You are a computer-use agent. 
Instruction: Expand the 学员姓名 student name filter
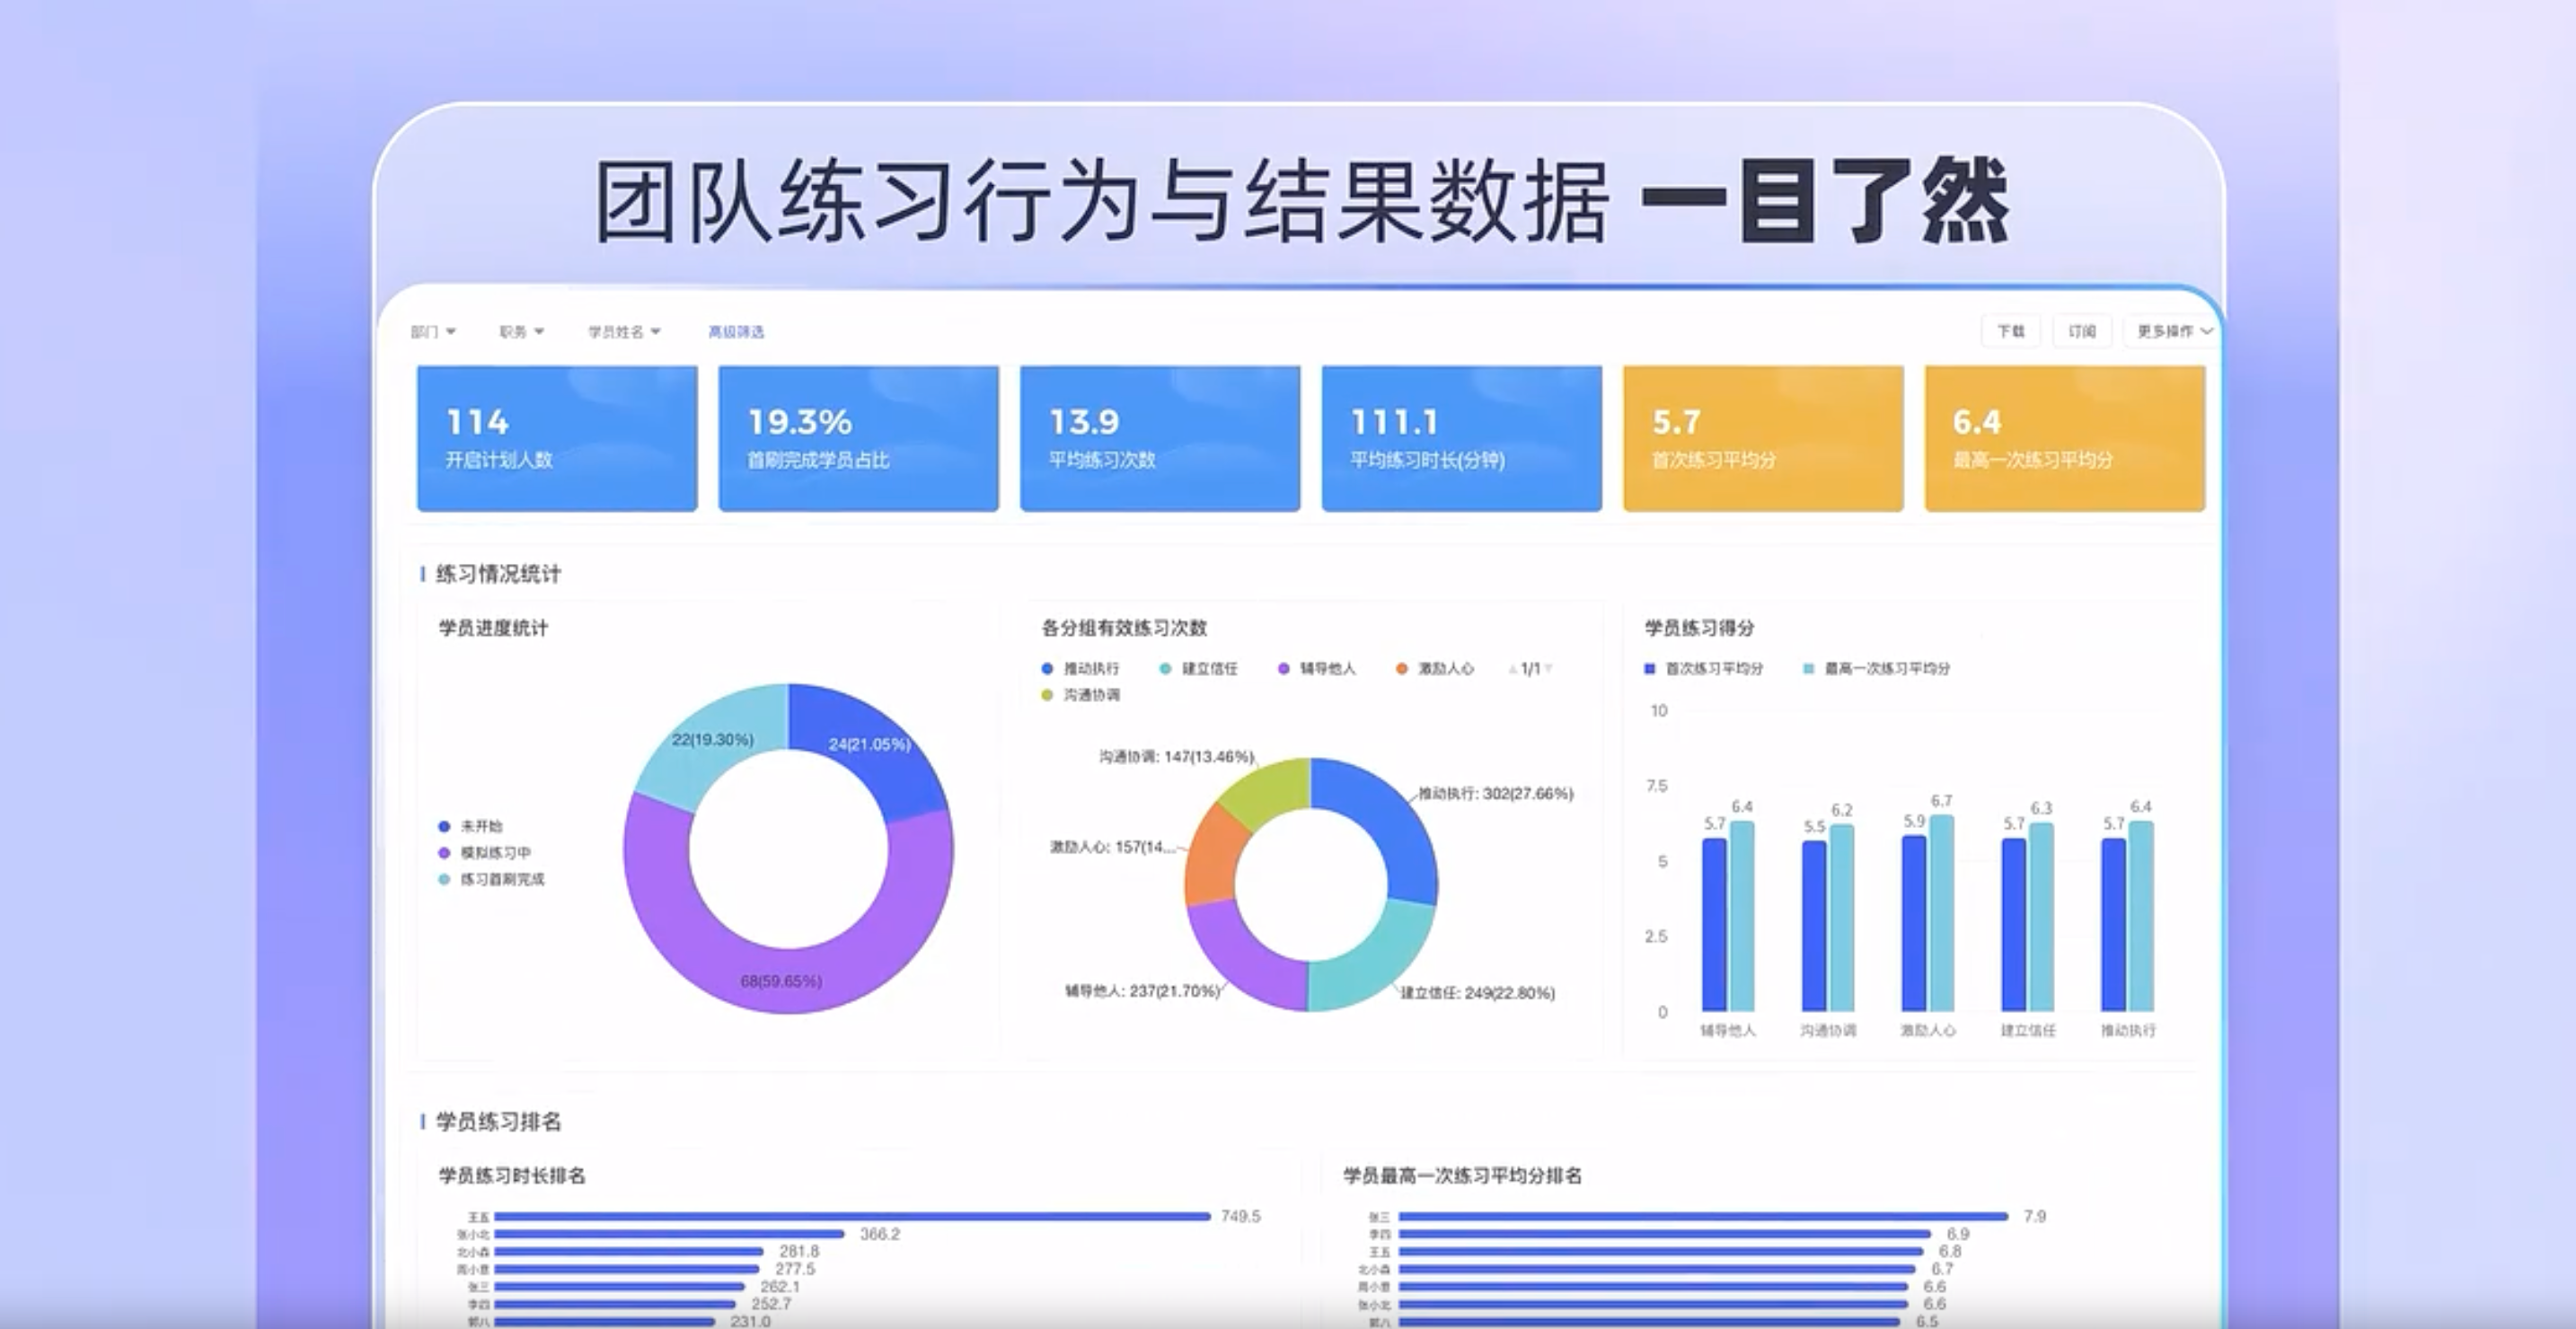[620, 331]
